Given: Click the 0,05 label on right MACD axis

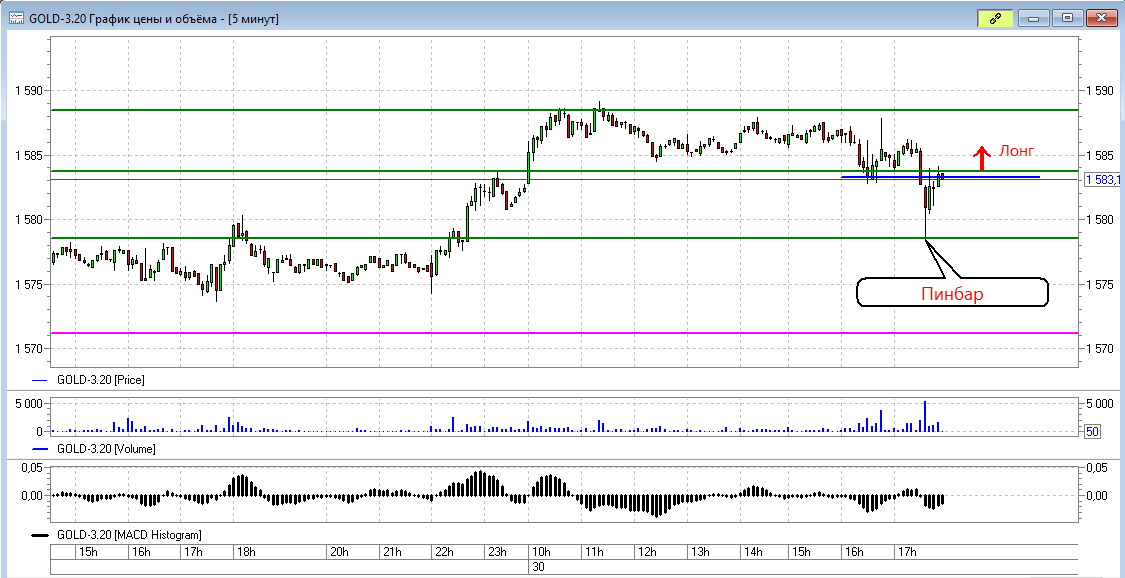Looking at the screenshot, I should click(x=1096, y=468).
